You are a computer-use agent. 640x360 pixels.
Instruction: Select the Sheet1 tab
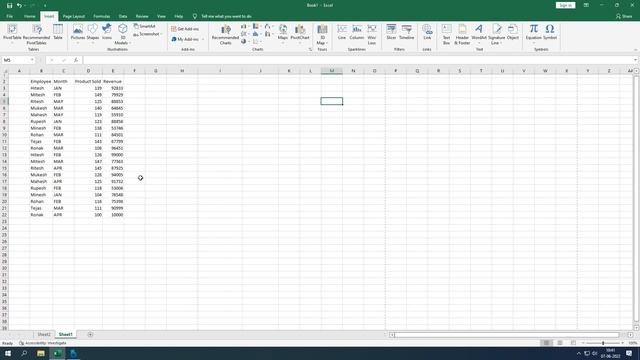click(x=65, y=334)
